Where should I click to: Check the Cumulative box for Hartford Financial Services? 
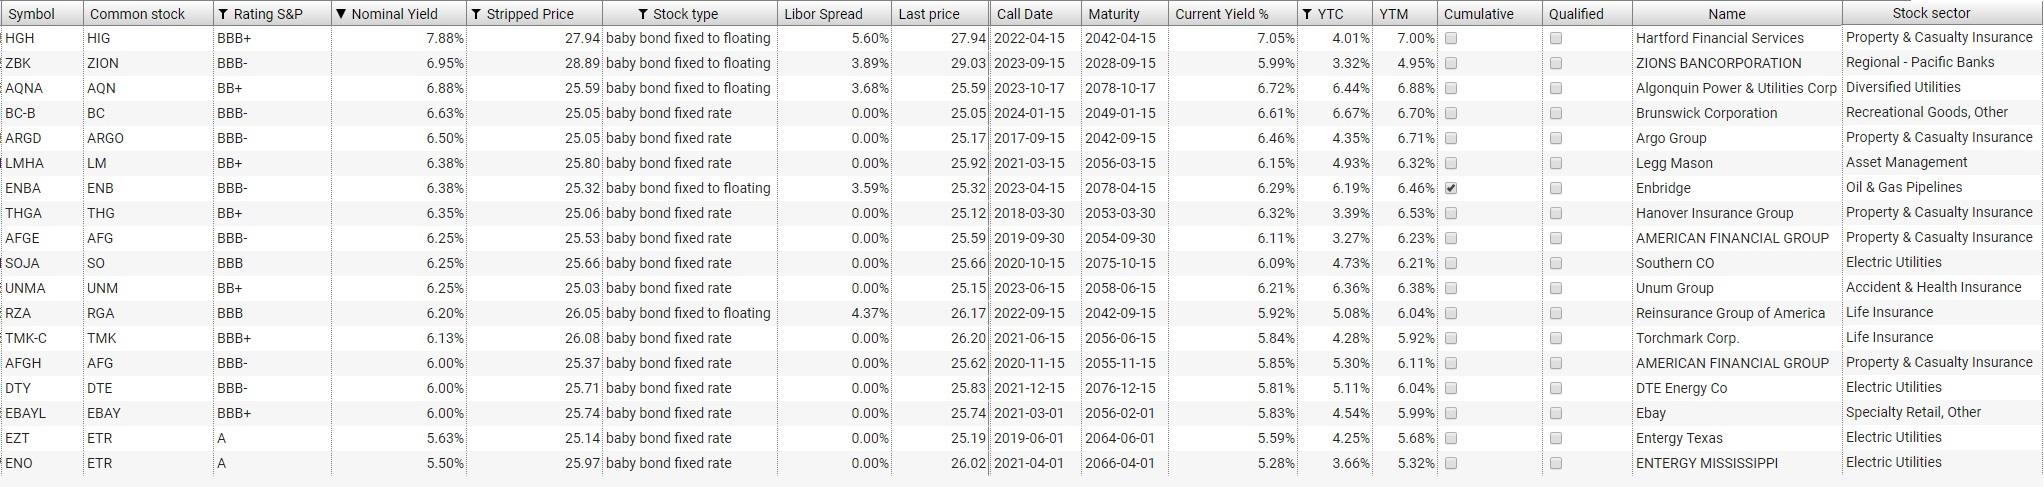[1451, 38]
